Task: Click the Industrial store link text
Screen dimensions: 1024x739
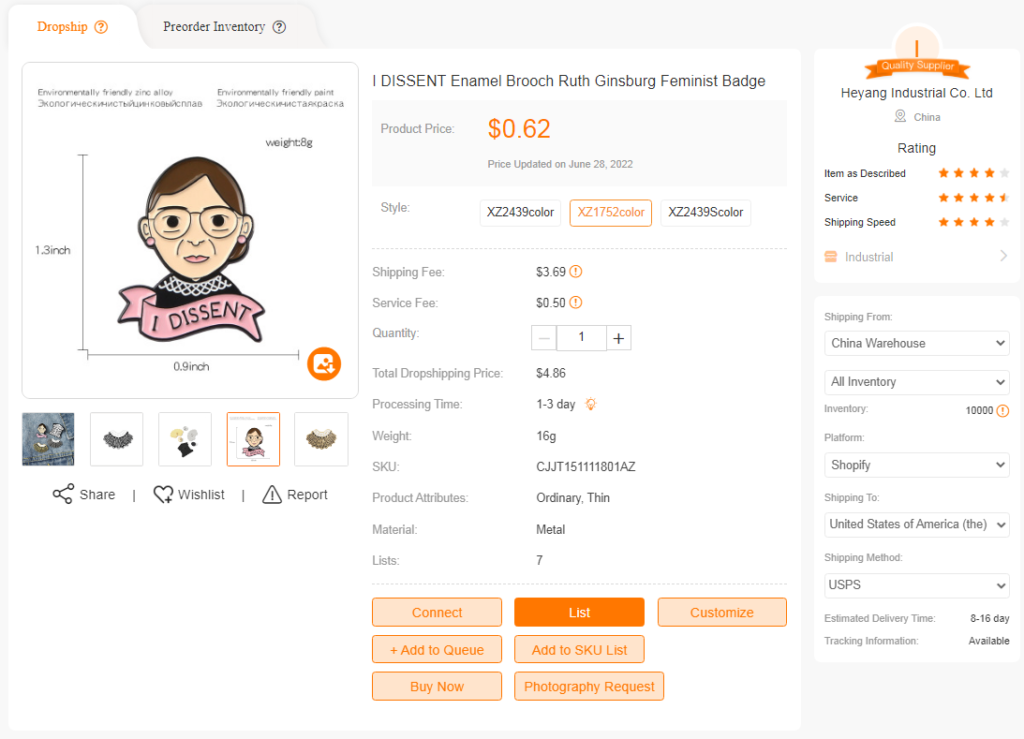Action: pos(869,257)
